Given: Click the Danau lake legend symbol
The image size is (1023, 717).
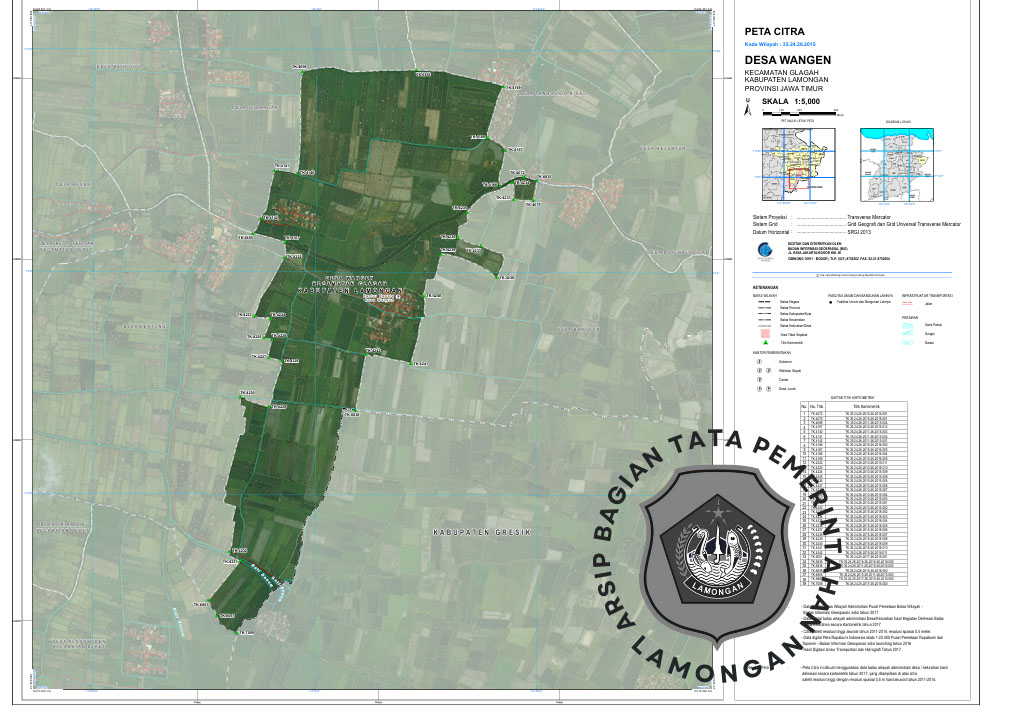Looking at the screenshot, I should pos(908,342).
